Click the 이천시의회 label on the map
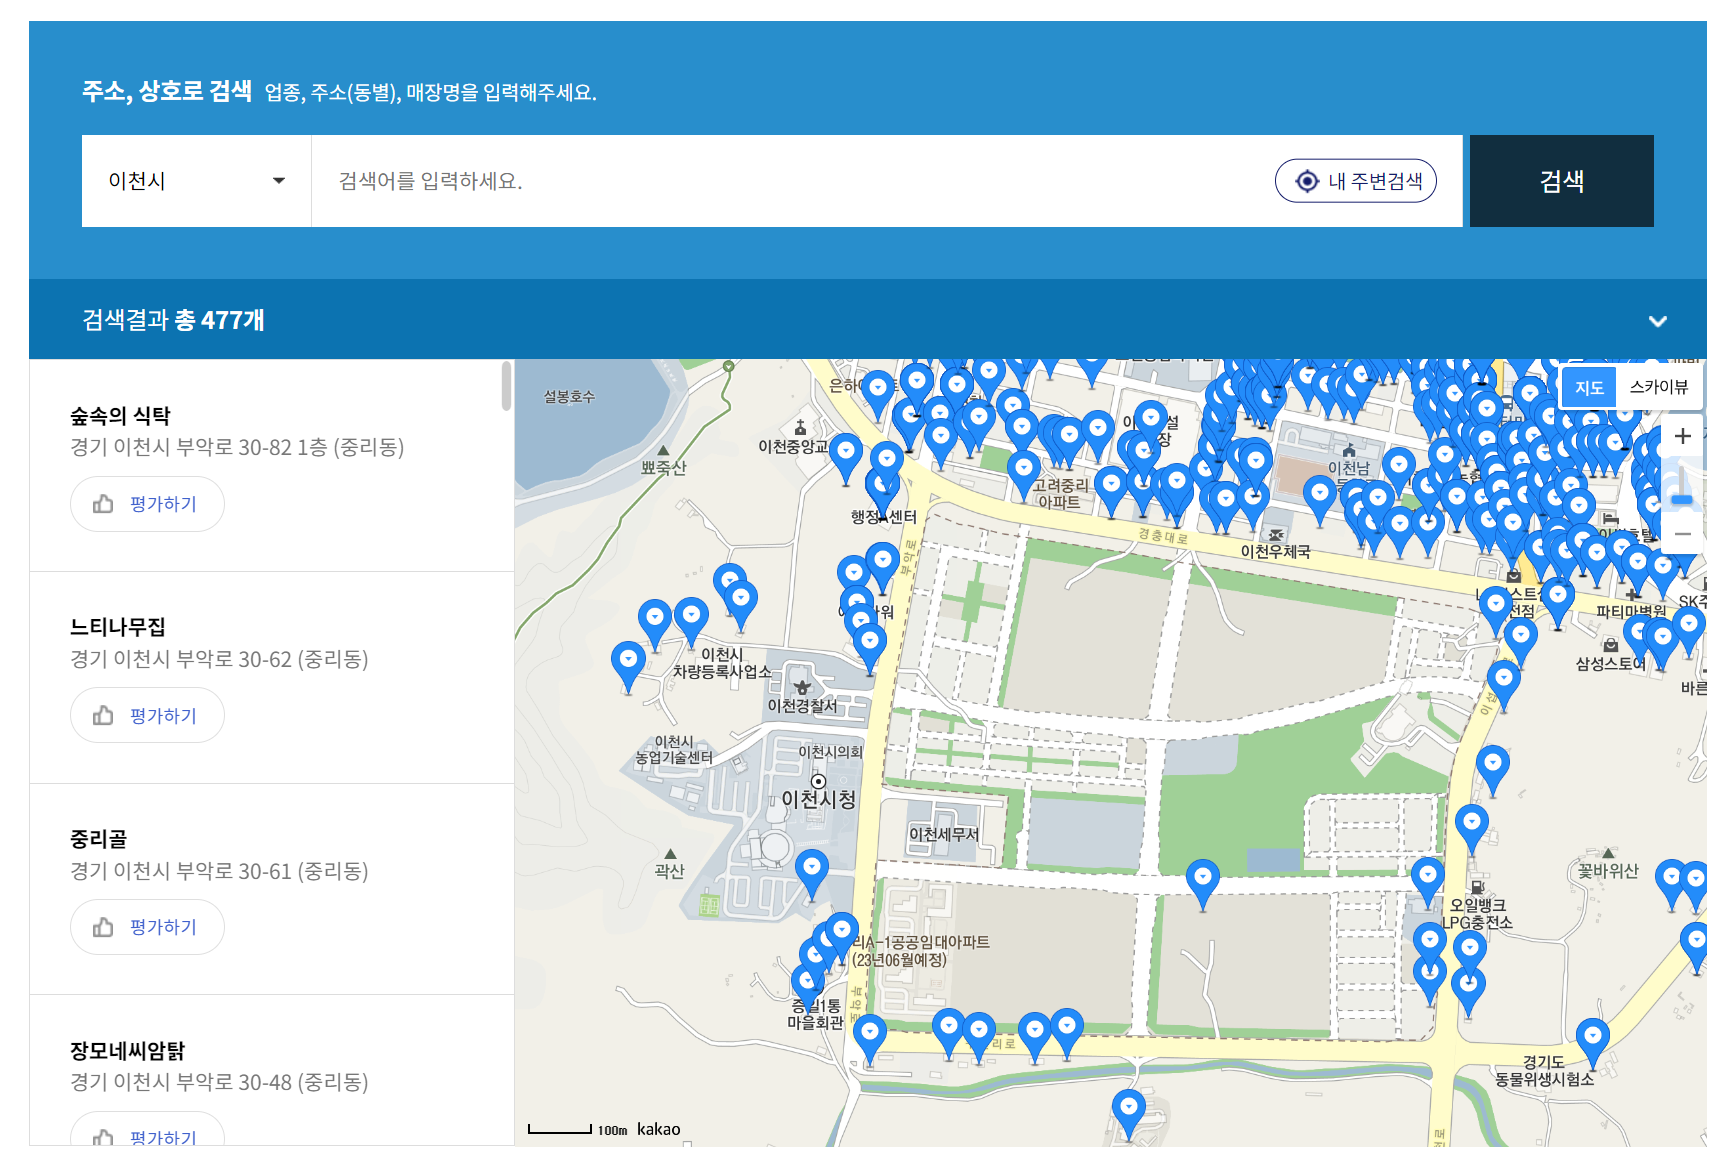Image resolution: width=1728 pixels, height=1164 pixels. click(830, 752)
